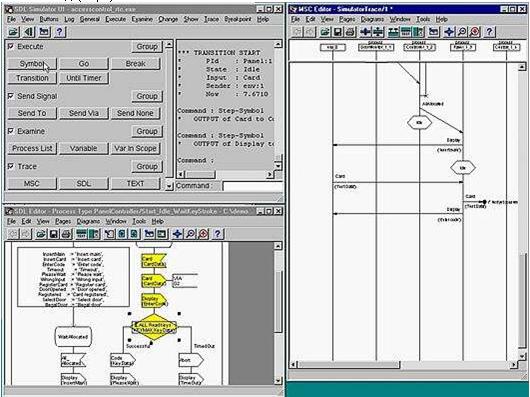Click the SDL trace button
Screen dimensions: 530x397
tap(84, 183)
